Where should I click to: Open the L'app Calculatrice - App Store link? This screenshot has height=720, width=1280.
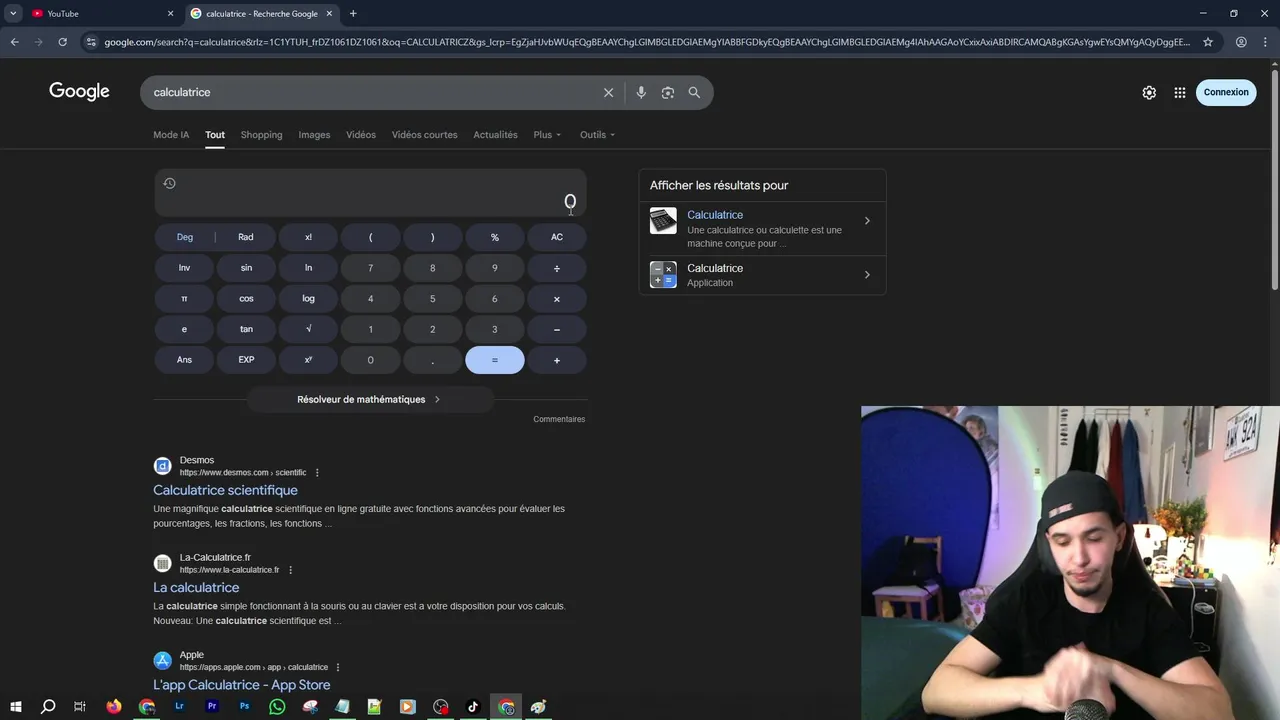click(x=241, y=685)
